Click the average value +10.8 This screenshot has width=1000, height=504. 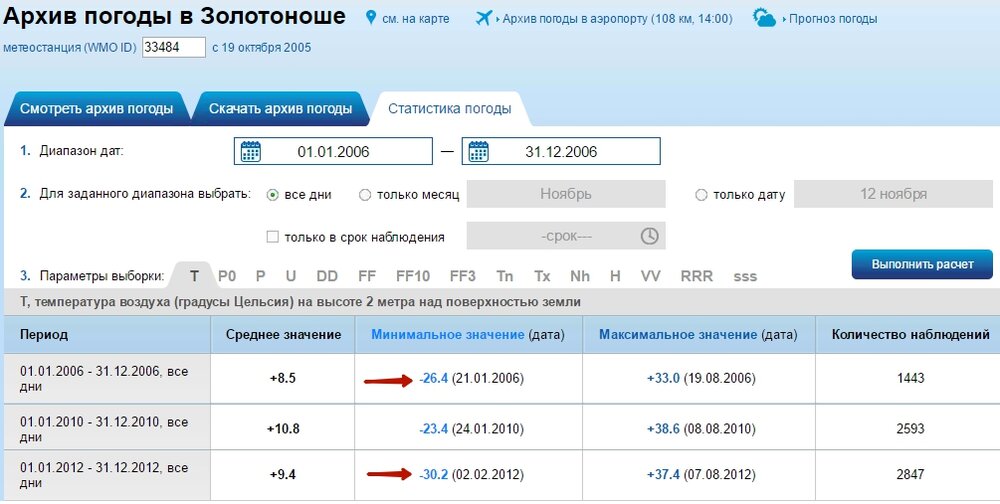click(283, 429)
